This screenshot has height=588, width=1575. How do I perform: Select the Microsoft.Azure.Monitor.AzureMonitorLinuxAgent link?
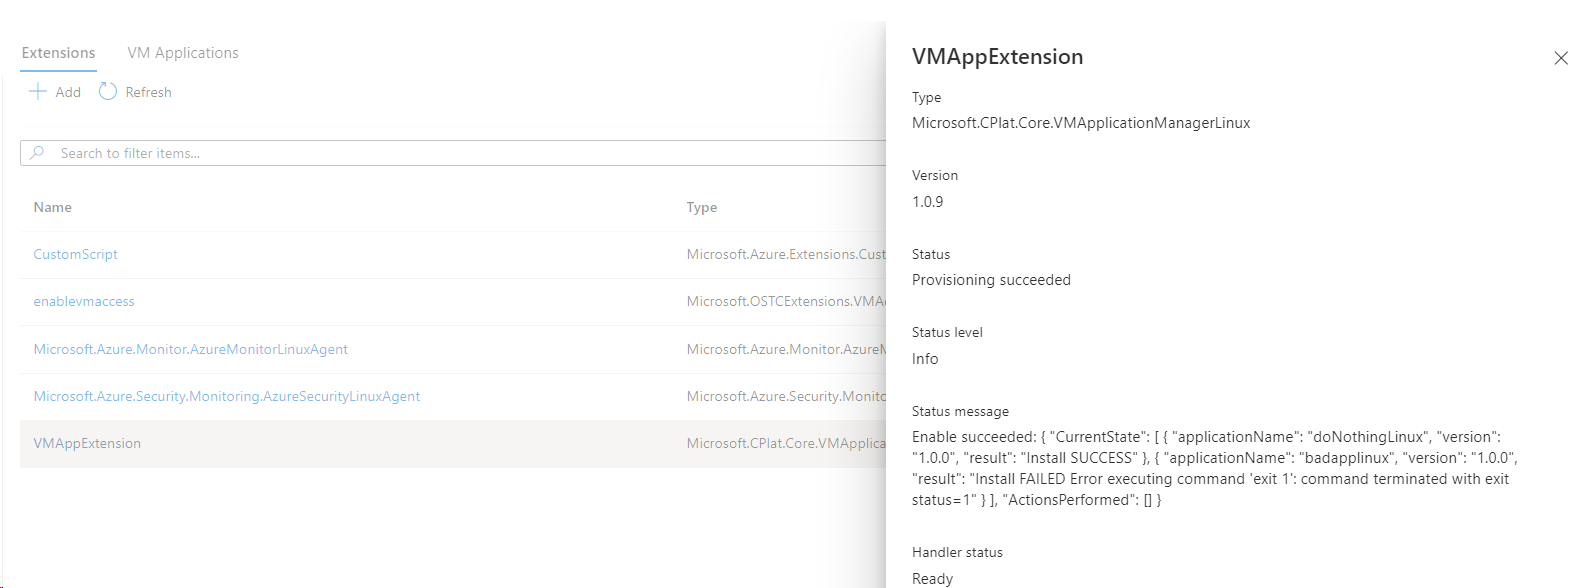click(x=191, y=349)
